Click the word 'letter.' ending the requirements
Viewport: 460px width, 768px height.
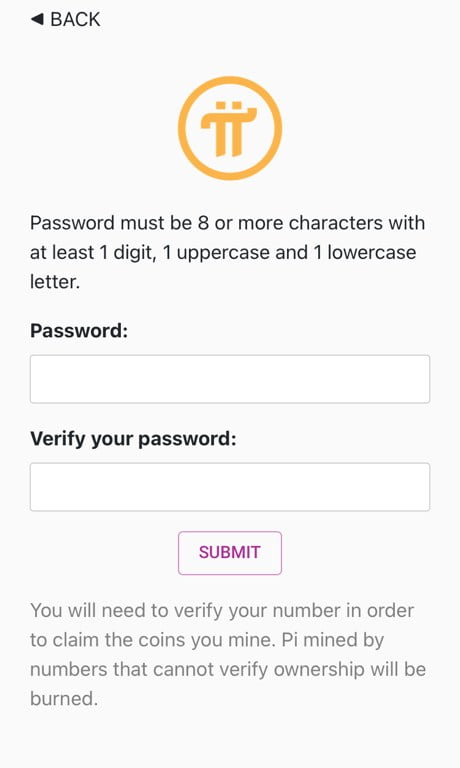pyautogui.click(x=54, y=282)
